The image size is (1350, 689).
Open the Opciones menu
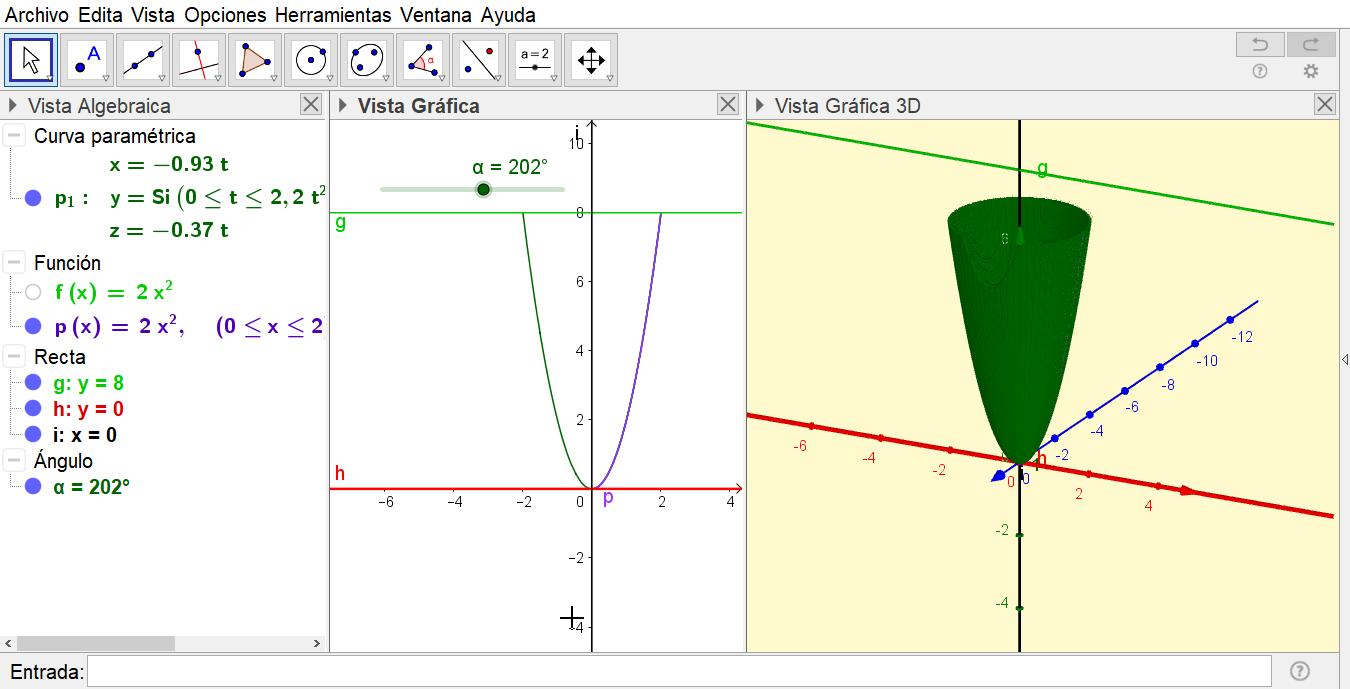pos(225,15)
